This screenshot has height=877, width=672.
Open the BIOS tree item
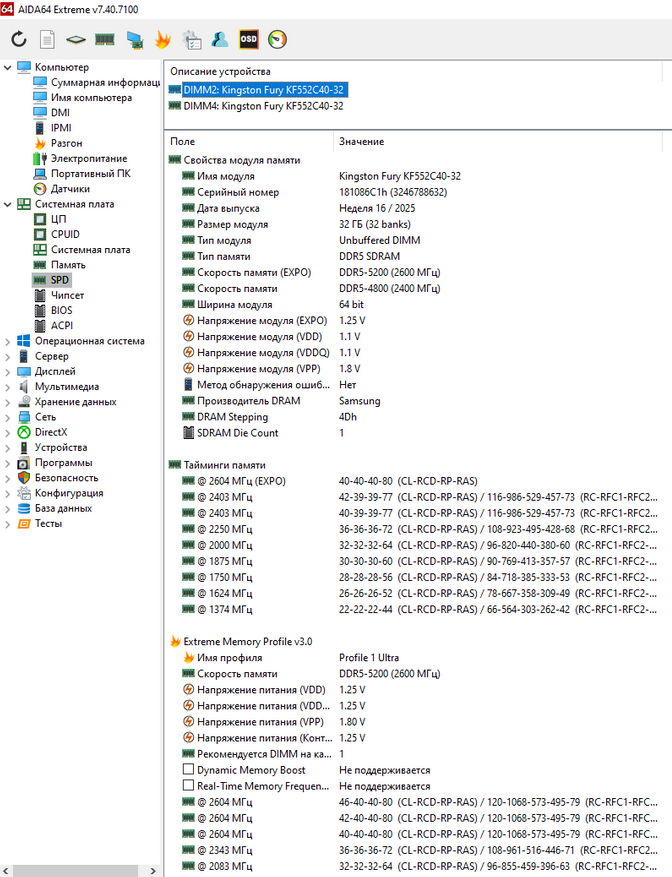53,310
